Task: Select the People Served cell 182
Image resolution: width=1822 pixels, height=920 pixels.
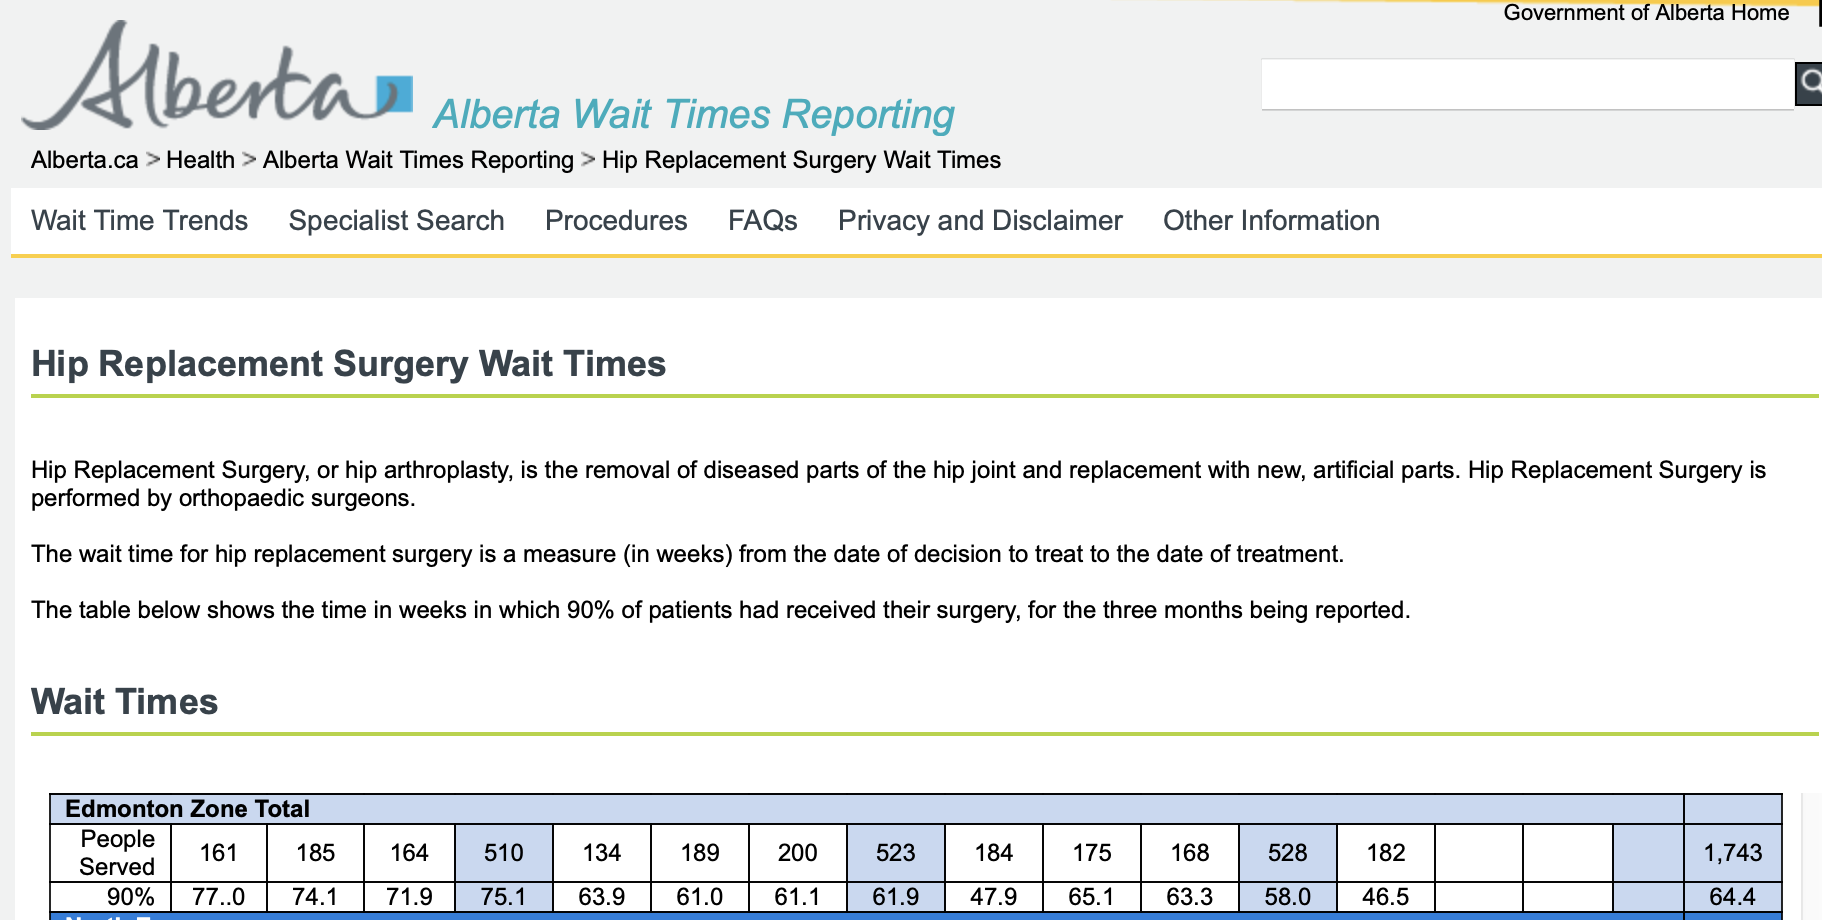Action: click(1386, 853)
